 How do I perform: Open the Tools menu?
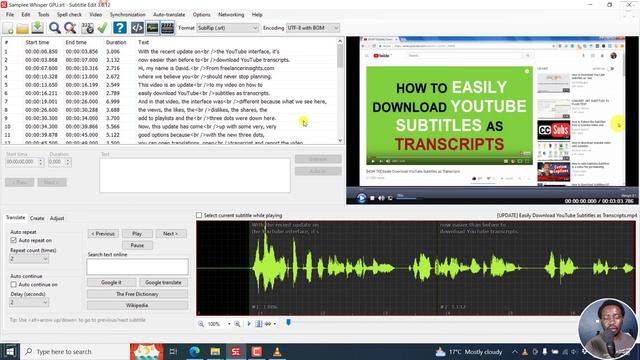tap(43, 14)
